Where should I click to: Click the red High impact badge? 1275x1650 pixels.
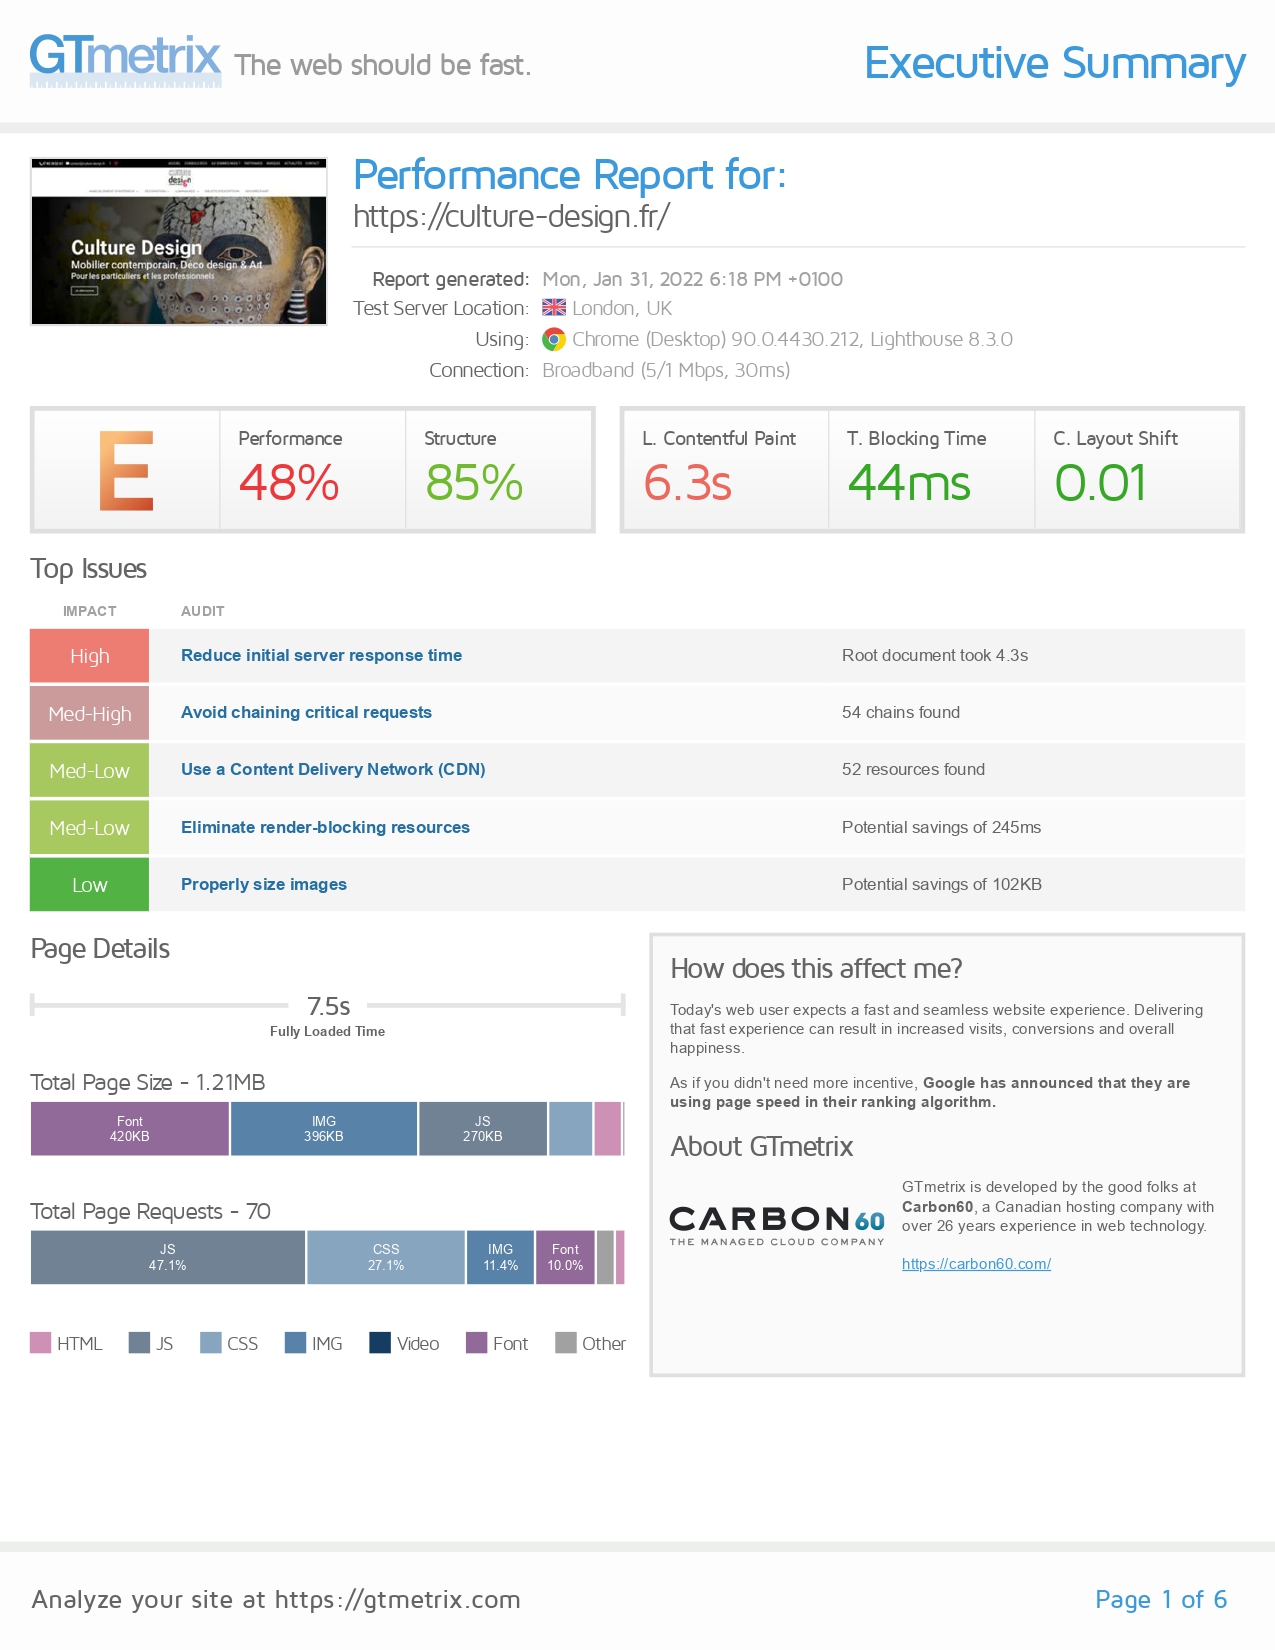[x=90, y=656]
